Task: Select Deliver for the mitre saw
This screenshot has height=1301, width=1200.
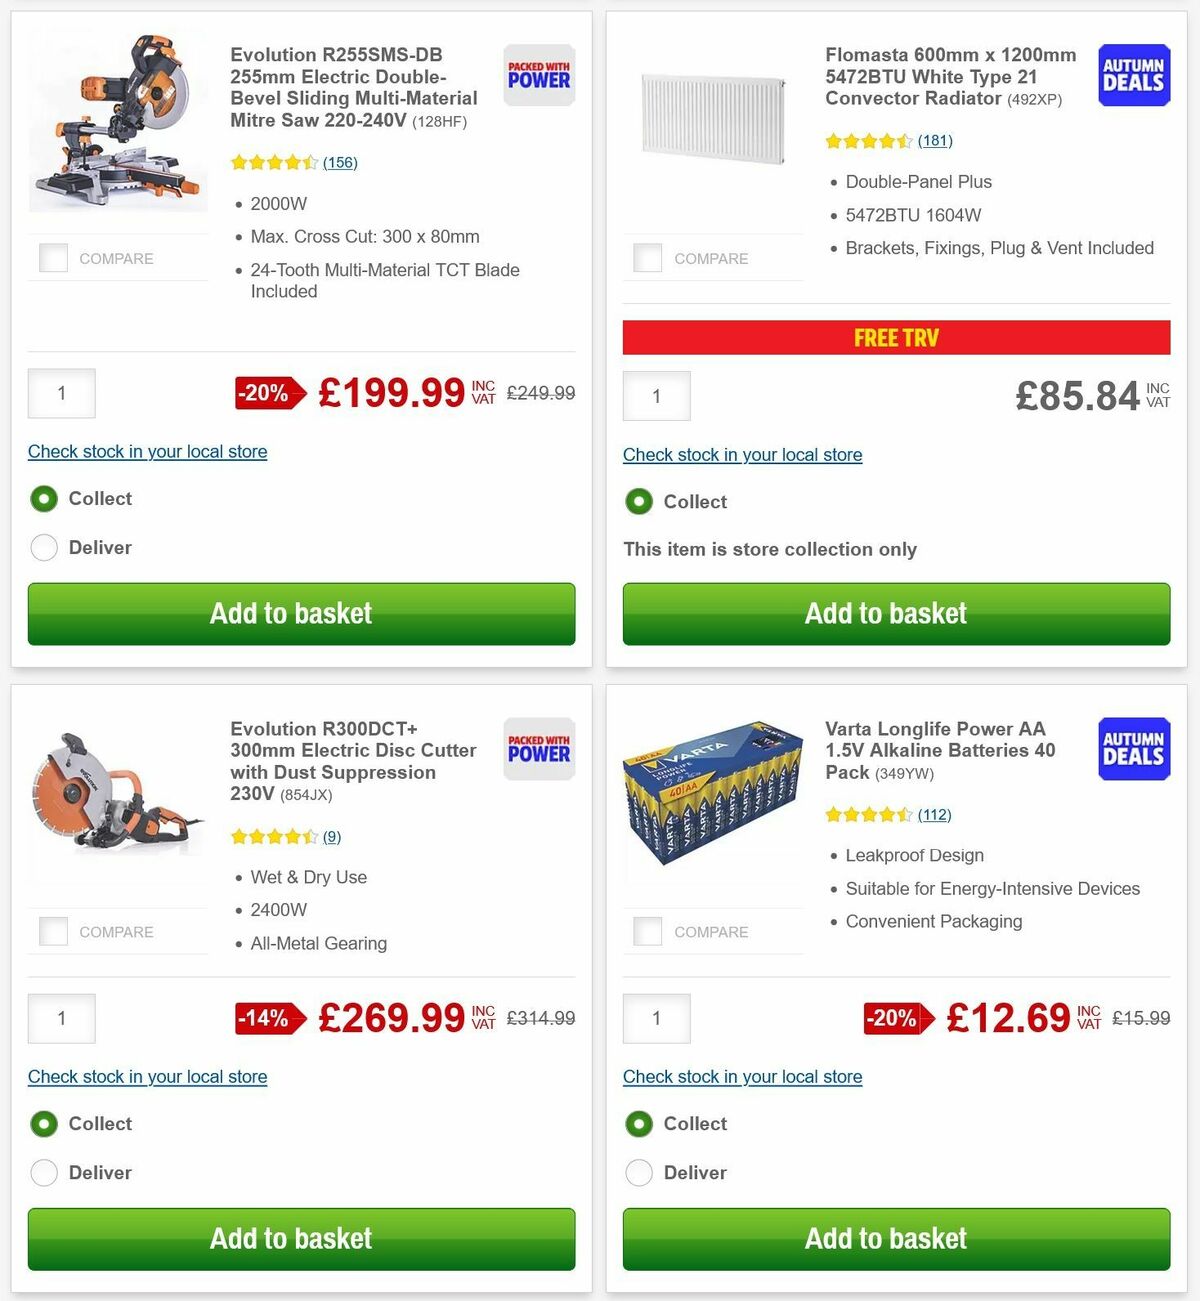Action: click(x=44, y=547)
